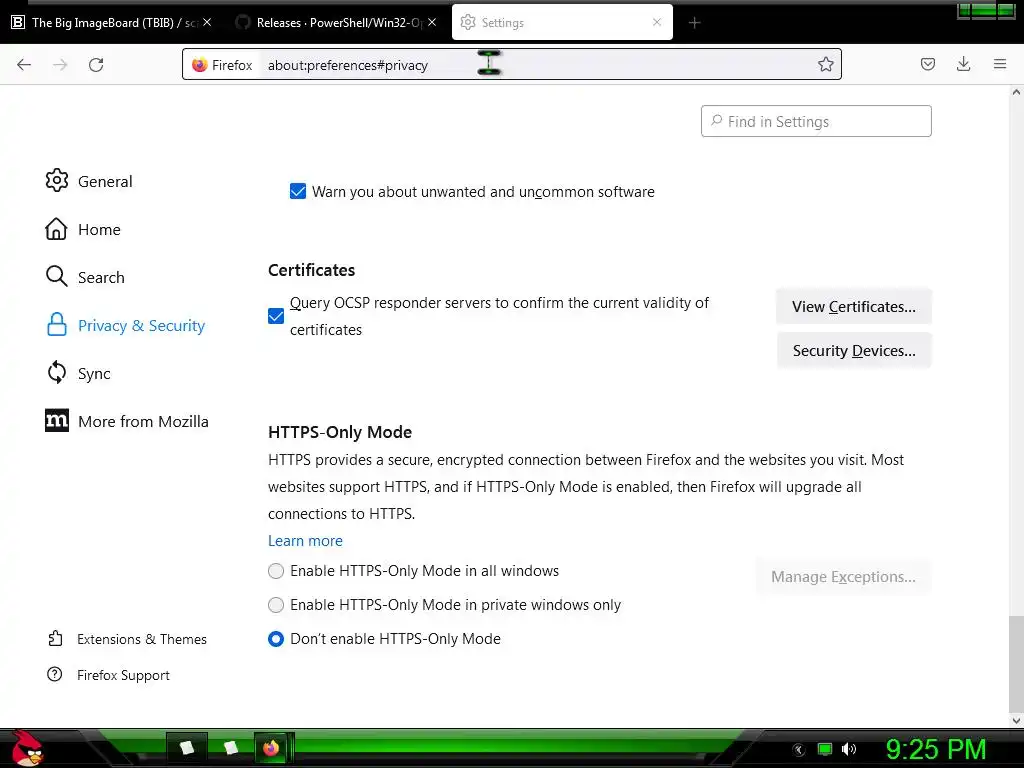Click Manage Exceptions button
Viewport: 1024px width, 768px height.
pos(843,577)
